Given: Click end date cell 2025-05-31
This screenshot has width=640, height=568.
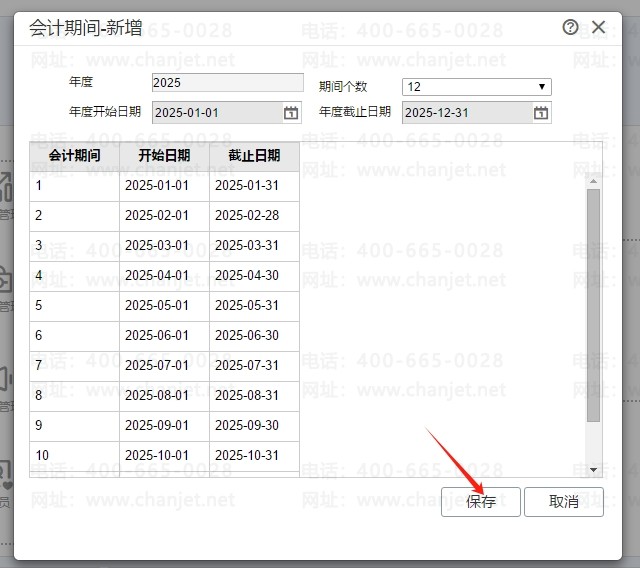Looking at the screenshot, I should [x=254, y=306].
